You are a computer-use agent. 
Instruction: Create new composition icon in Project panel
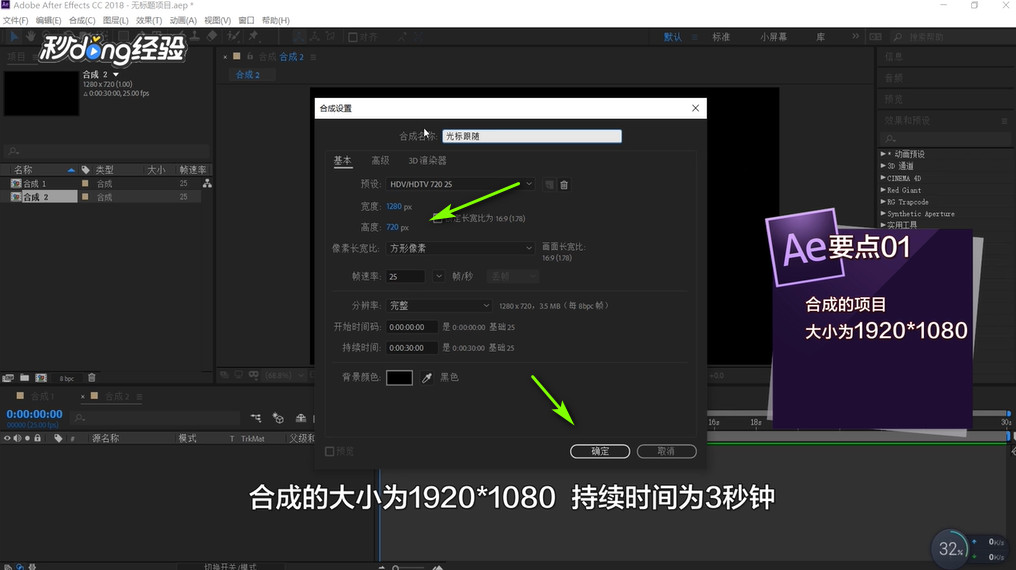click(41, 378)
